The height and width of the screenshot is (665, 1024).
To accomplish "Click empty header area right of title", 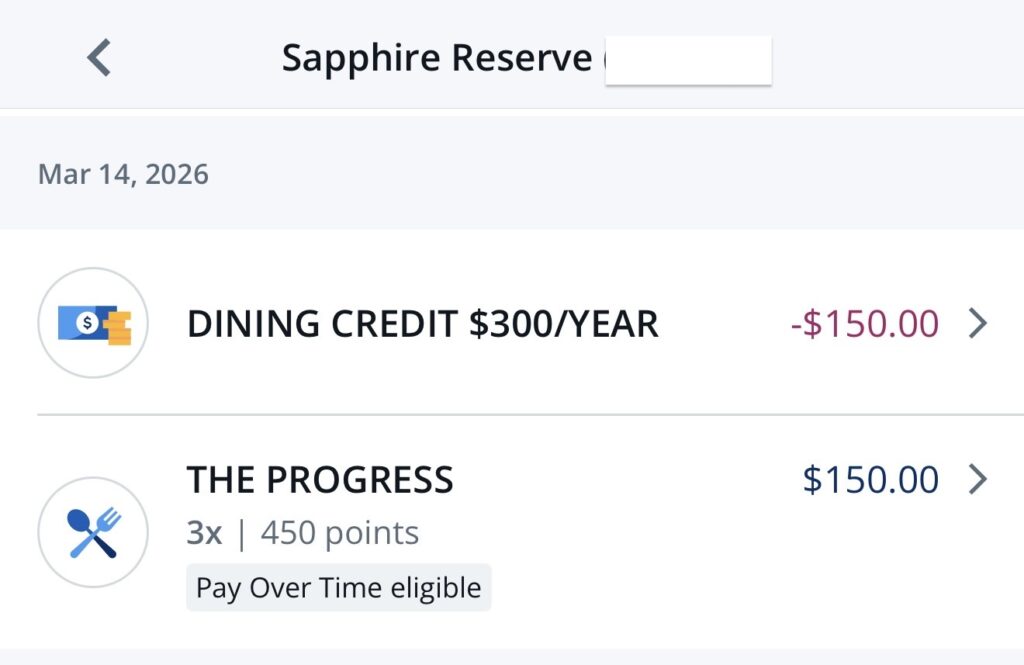I will pos(900,58).
